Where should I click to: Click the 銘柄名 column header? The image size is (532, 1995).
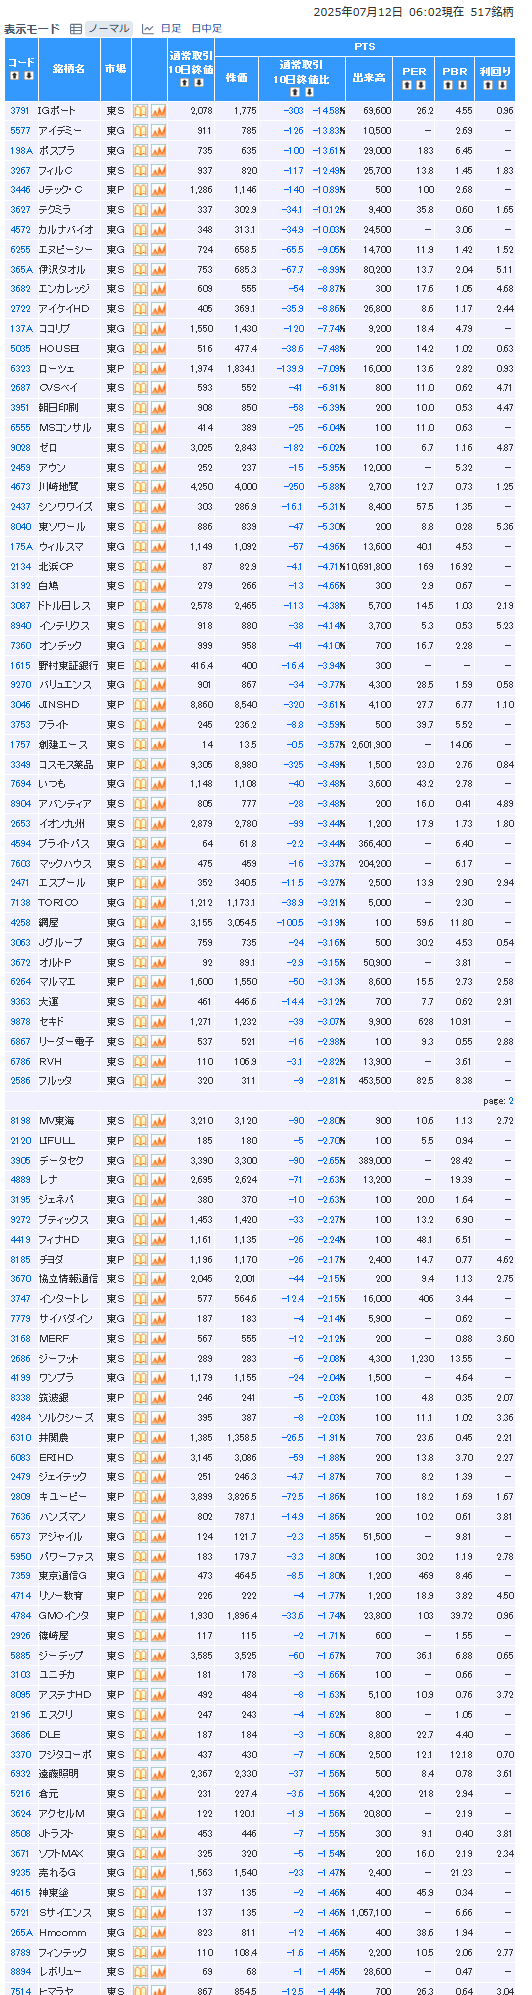[x=69, y=69]
